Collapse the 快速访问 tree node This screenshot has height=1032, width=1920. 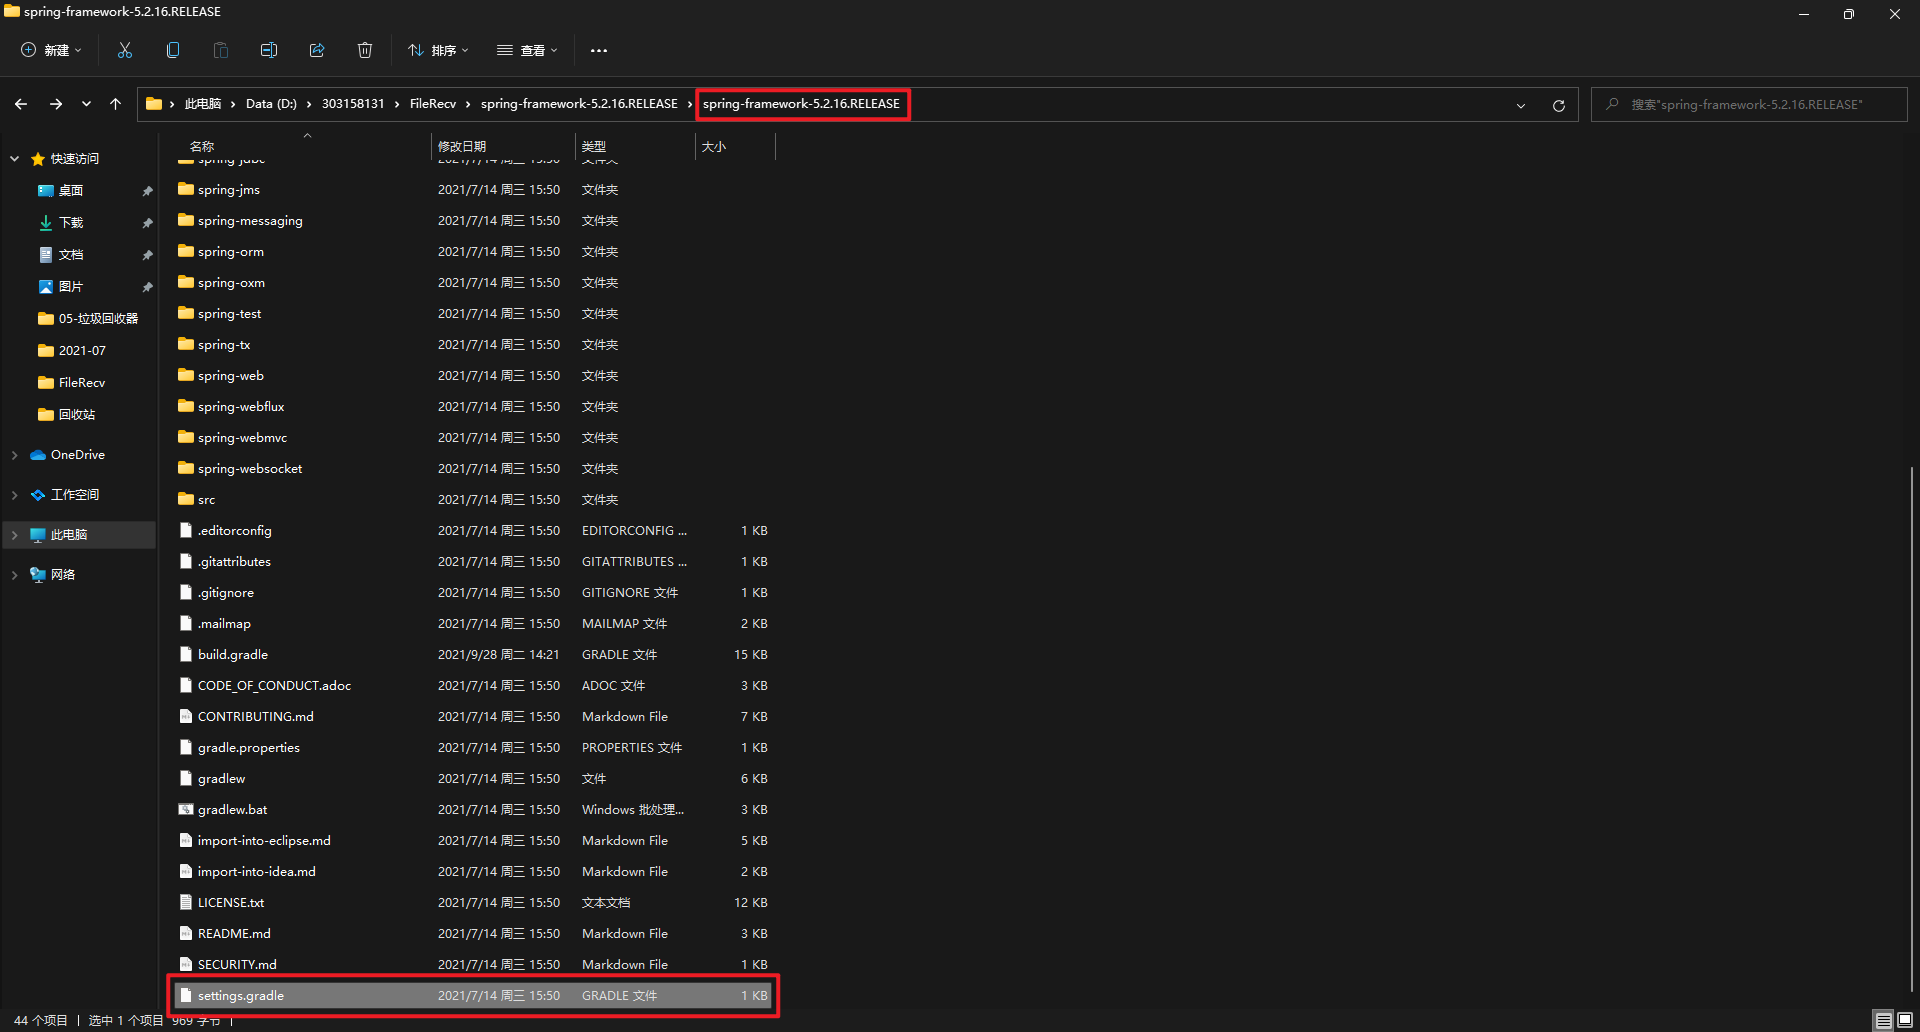(x=14, y=159)
